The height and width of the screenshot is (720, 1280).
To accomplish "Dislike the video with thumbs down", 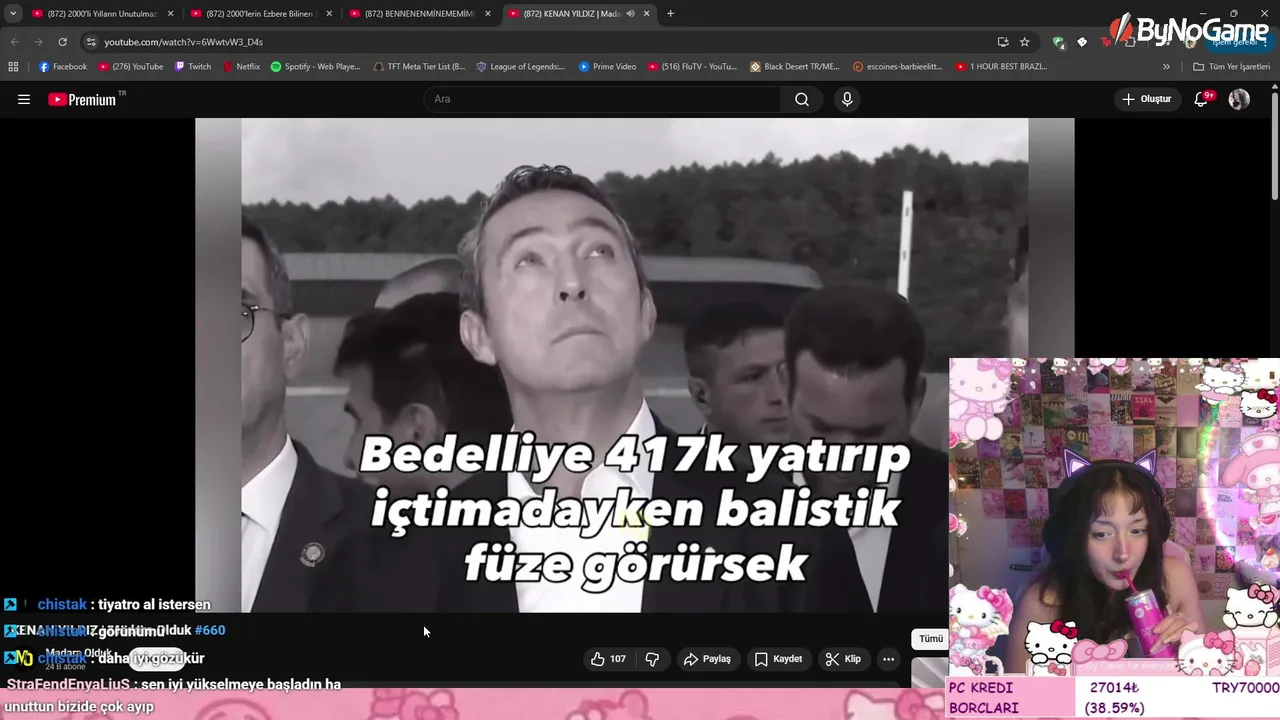I will pos(652,659).
